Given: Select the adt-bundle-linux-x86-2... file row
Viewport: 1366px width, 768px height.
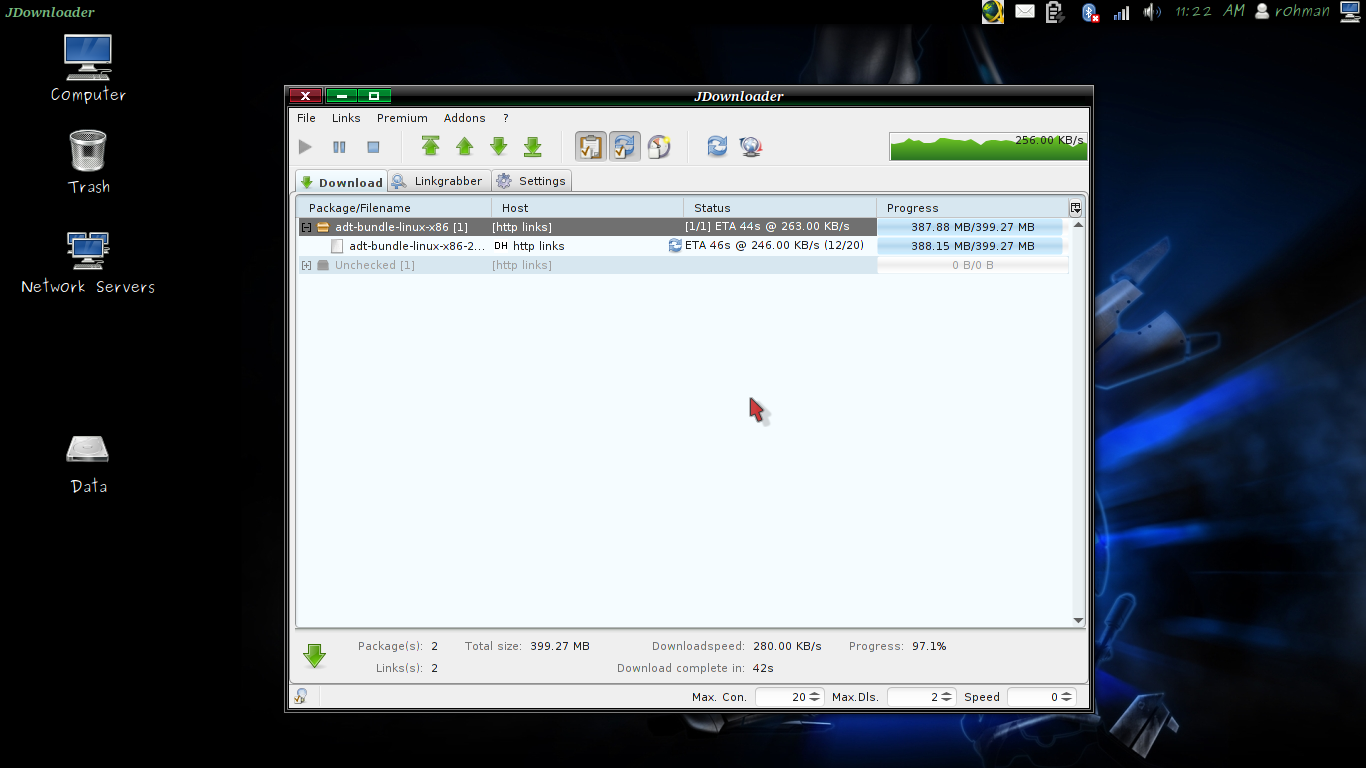Looking at the screenshot, I should coord(683,246).
